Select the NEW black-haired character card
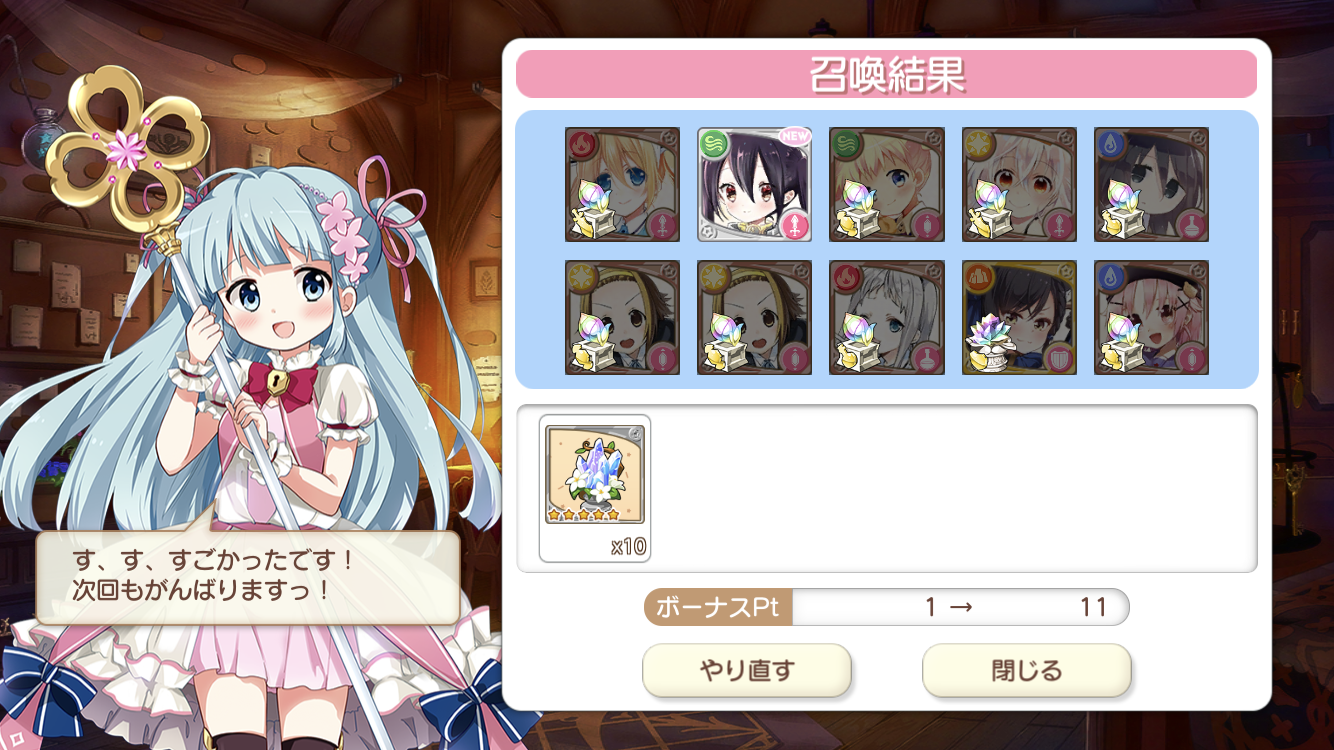The width and height of the screenshot is (1334, 750). 754,184
